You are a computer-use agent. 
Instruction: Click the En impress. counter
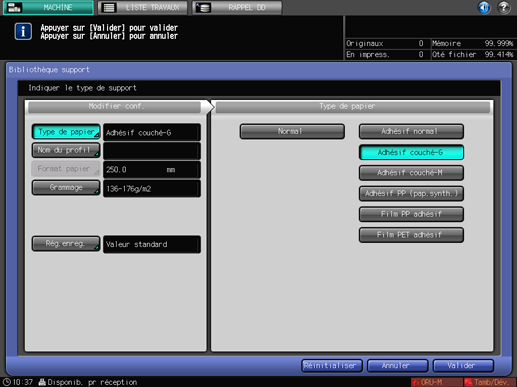tap(385, 54)
